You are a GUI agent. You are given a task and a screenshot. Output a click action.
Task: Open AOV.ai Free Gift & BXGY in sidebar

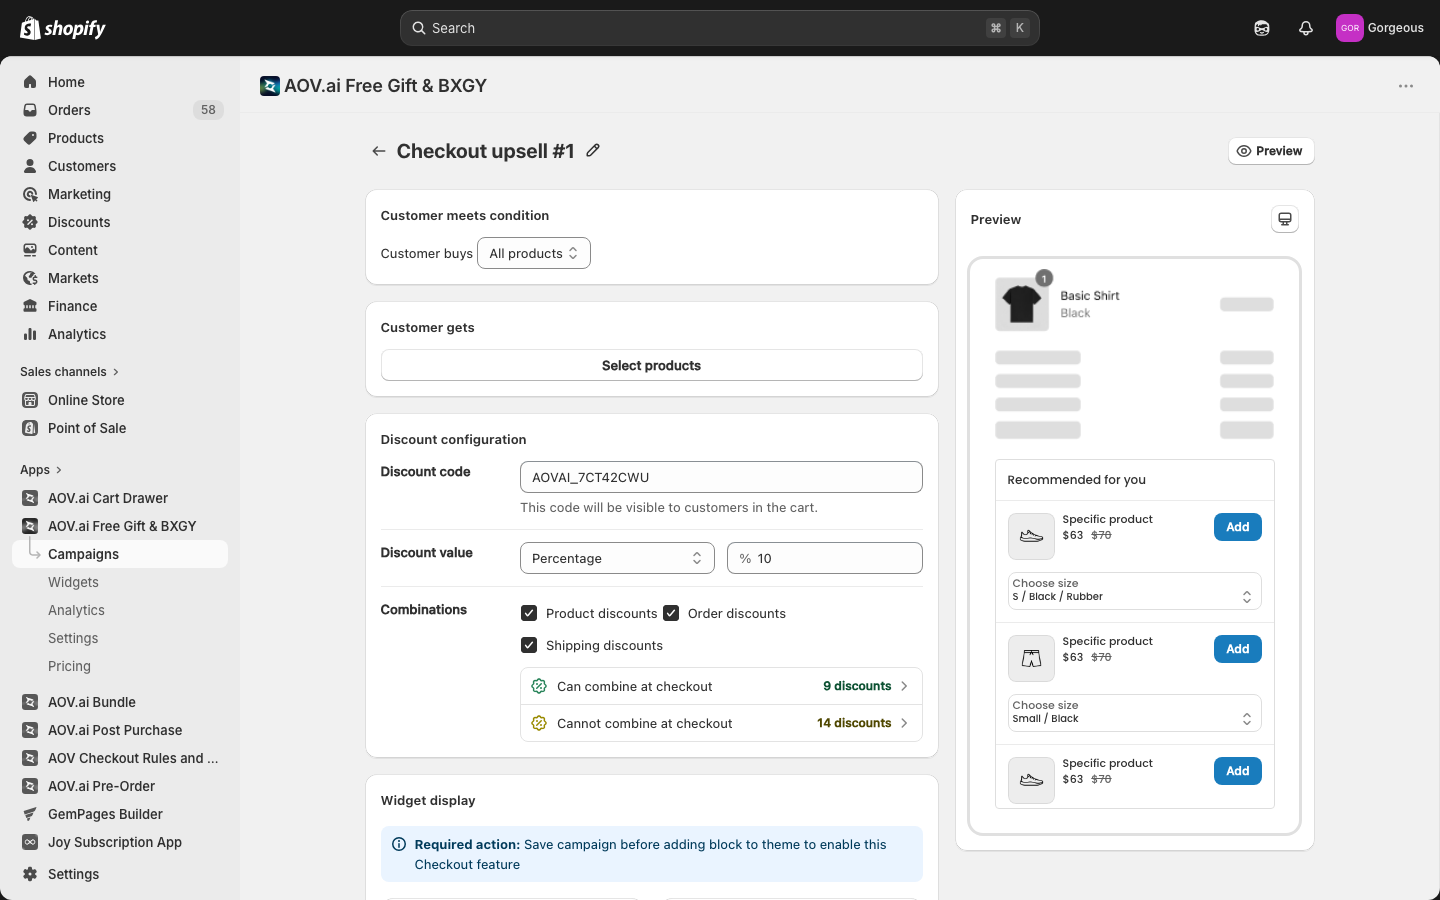click(x=120, y=526)
